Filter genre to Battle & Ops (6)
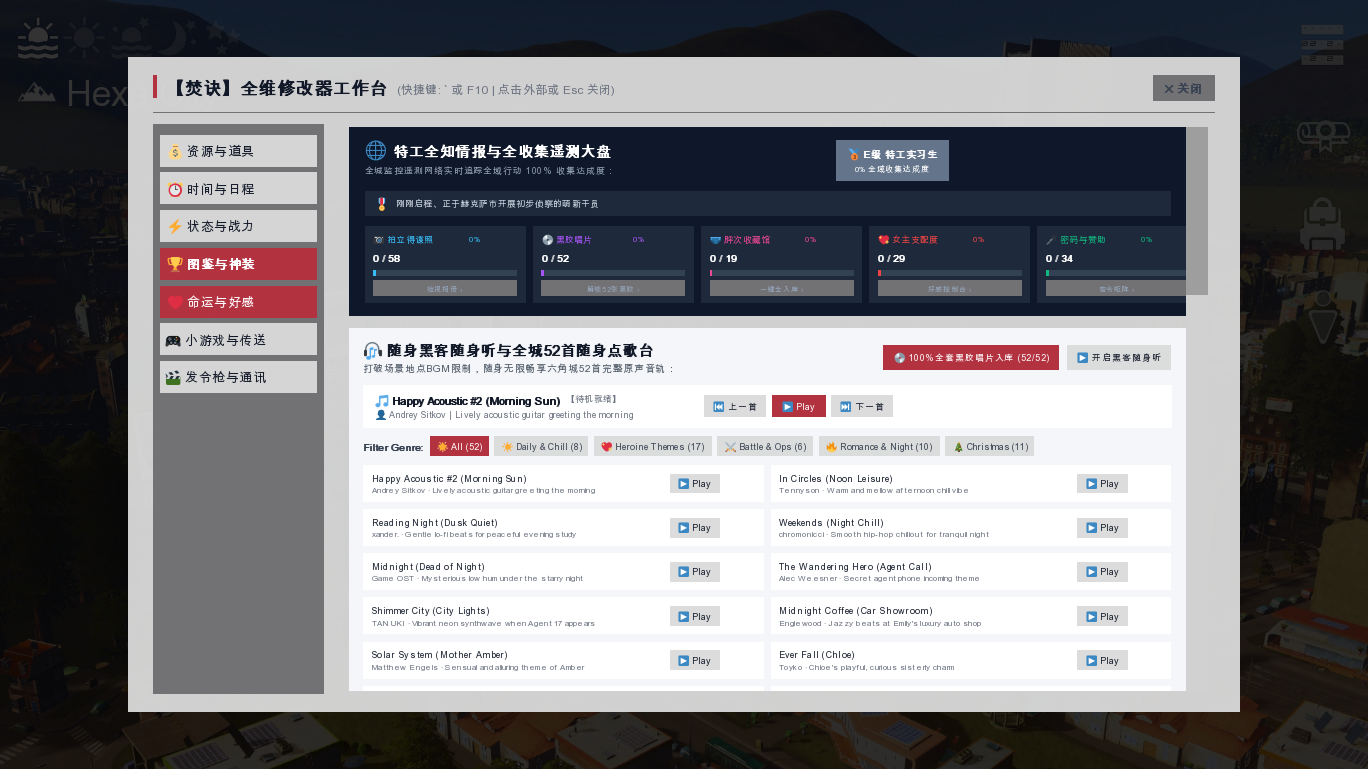The width and height of the screenshot is (1368, 769). (x=766, y=447)
